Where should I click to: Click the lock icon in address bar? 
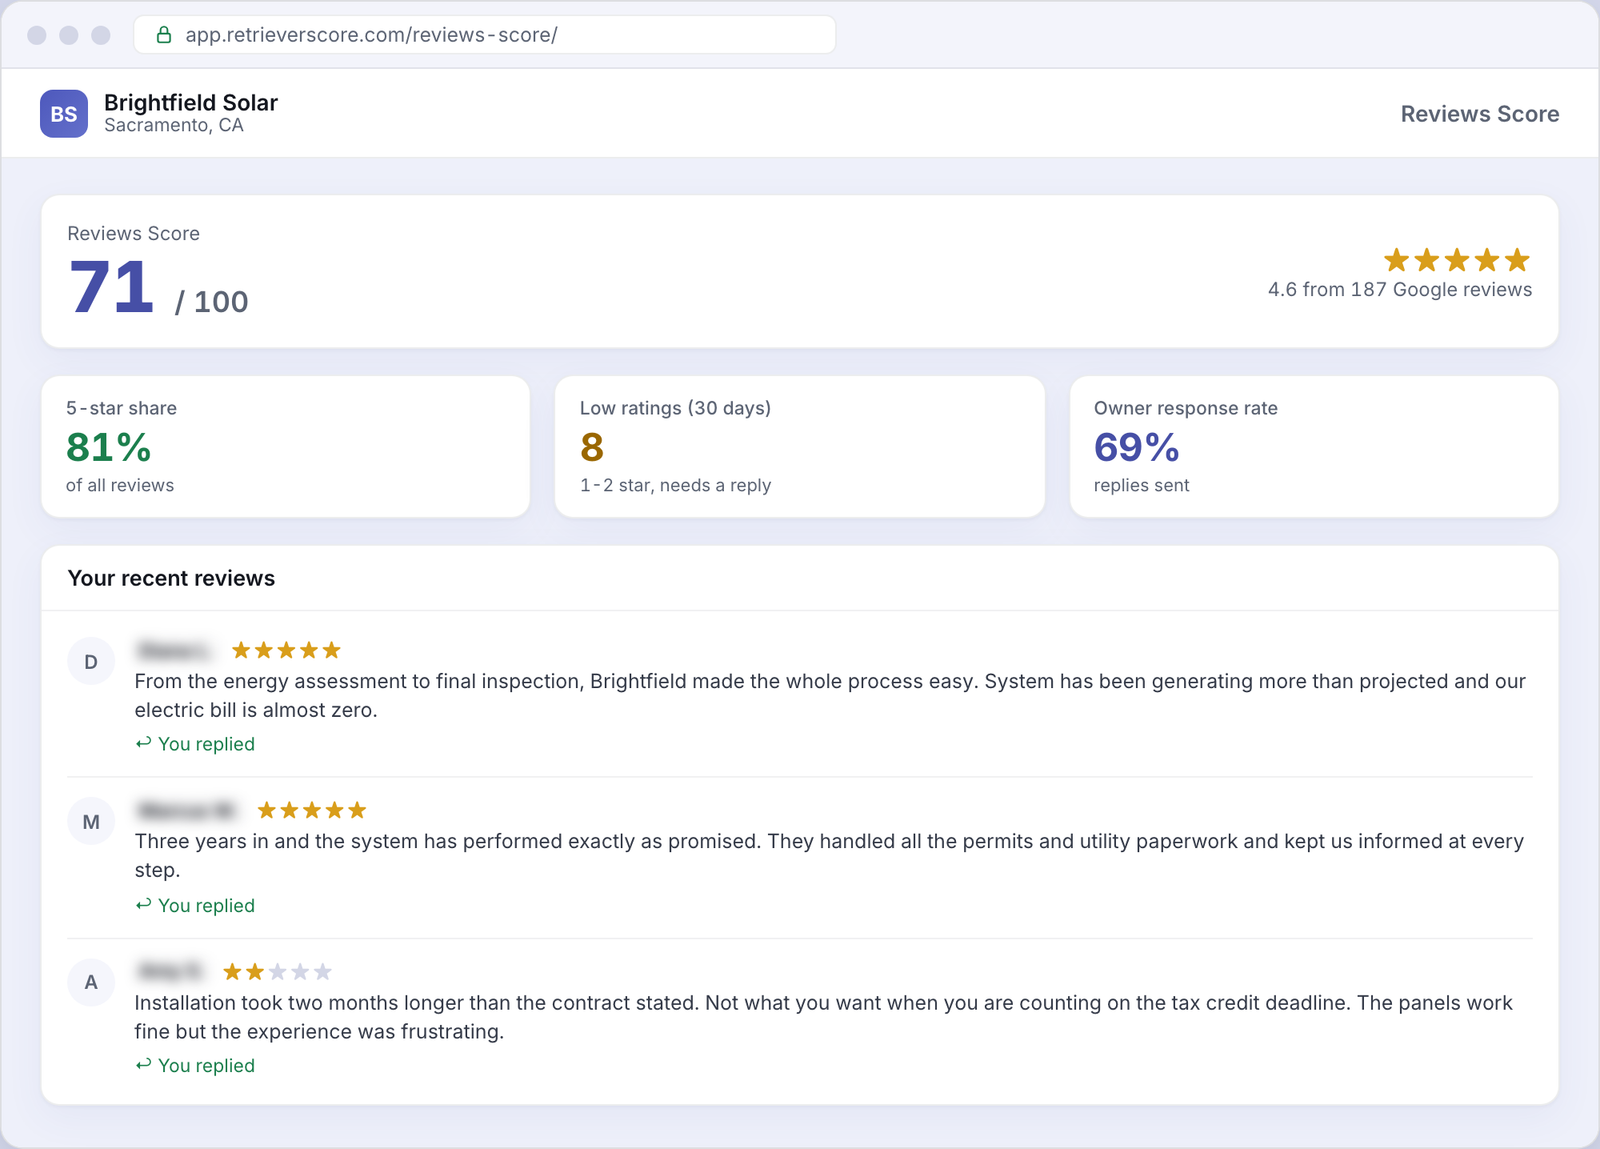(x=164, y=35)
